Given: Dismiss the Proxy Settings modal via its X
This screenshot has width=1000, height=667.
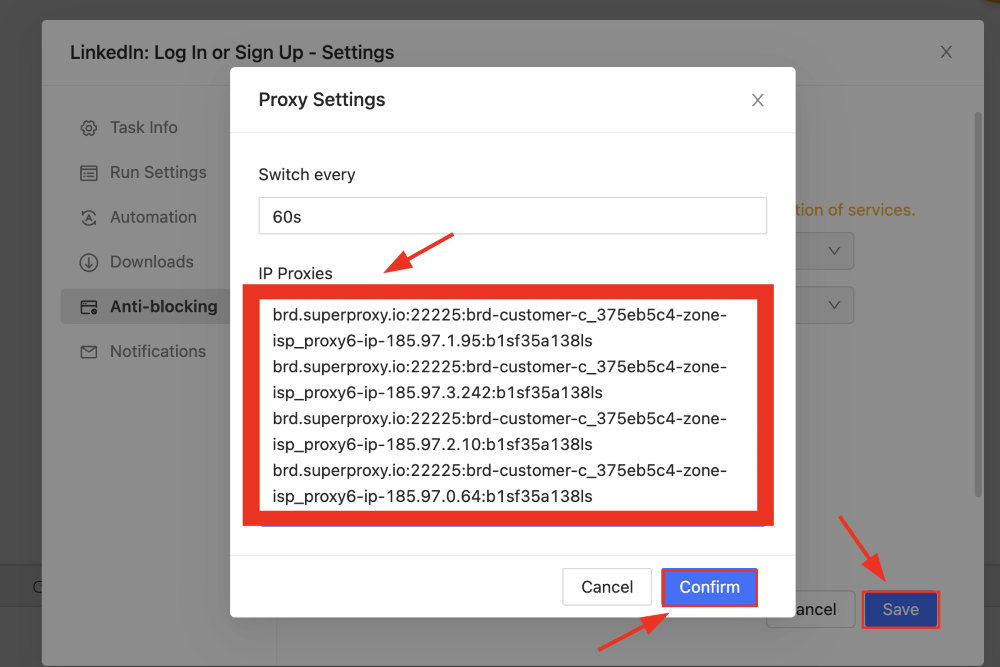Looking at the screenshot, I should coord(757,100).
